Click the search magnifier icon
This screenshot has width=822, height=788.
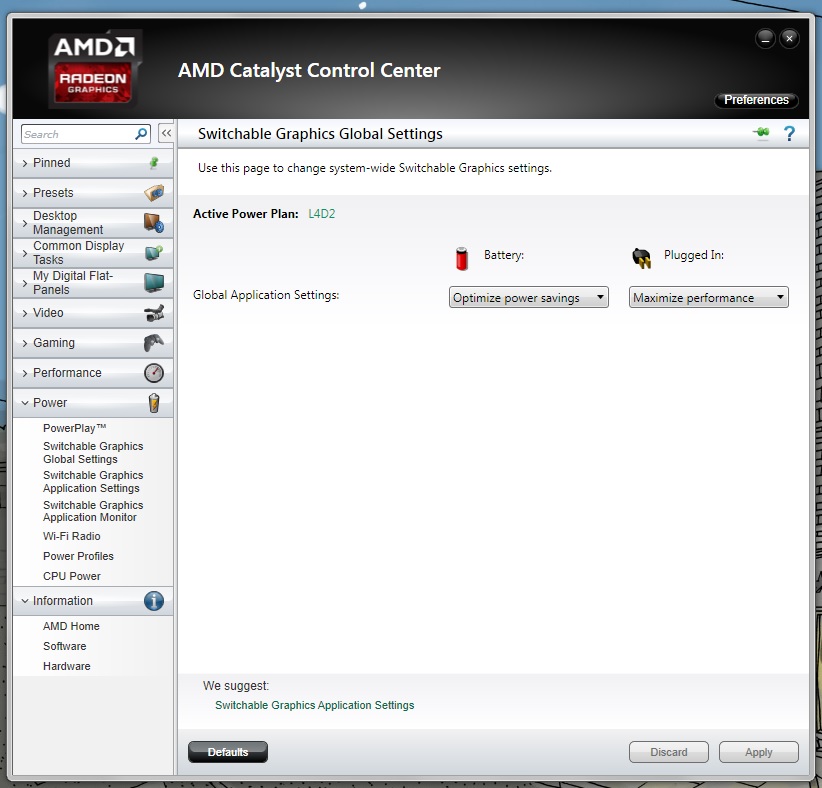(x=141, y=134)
